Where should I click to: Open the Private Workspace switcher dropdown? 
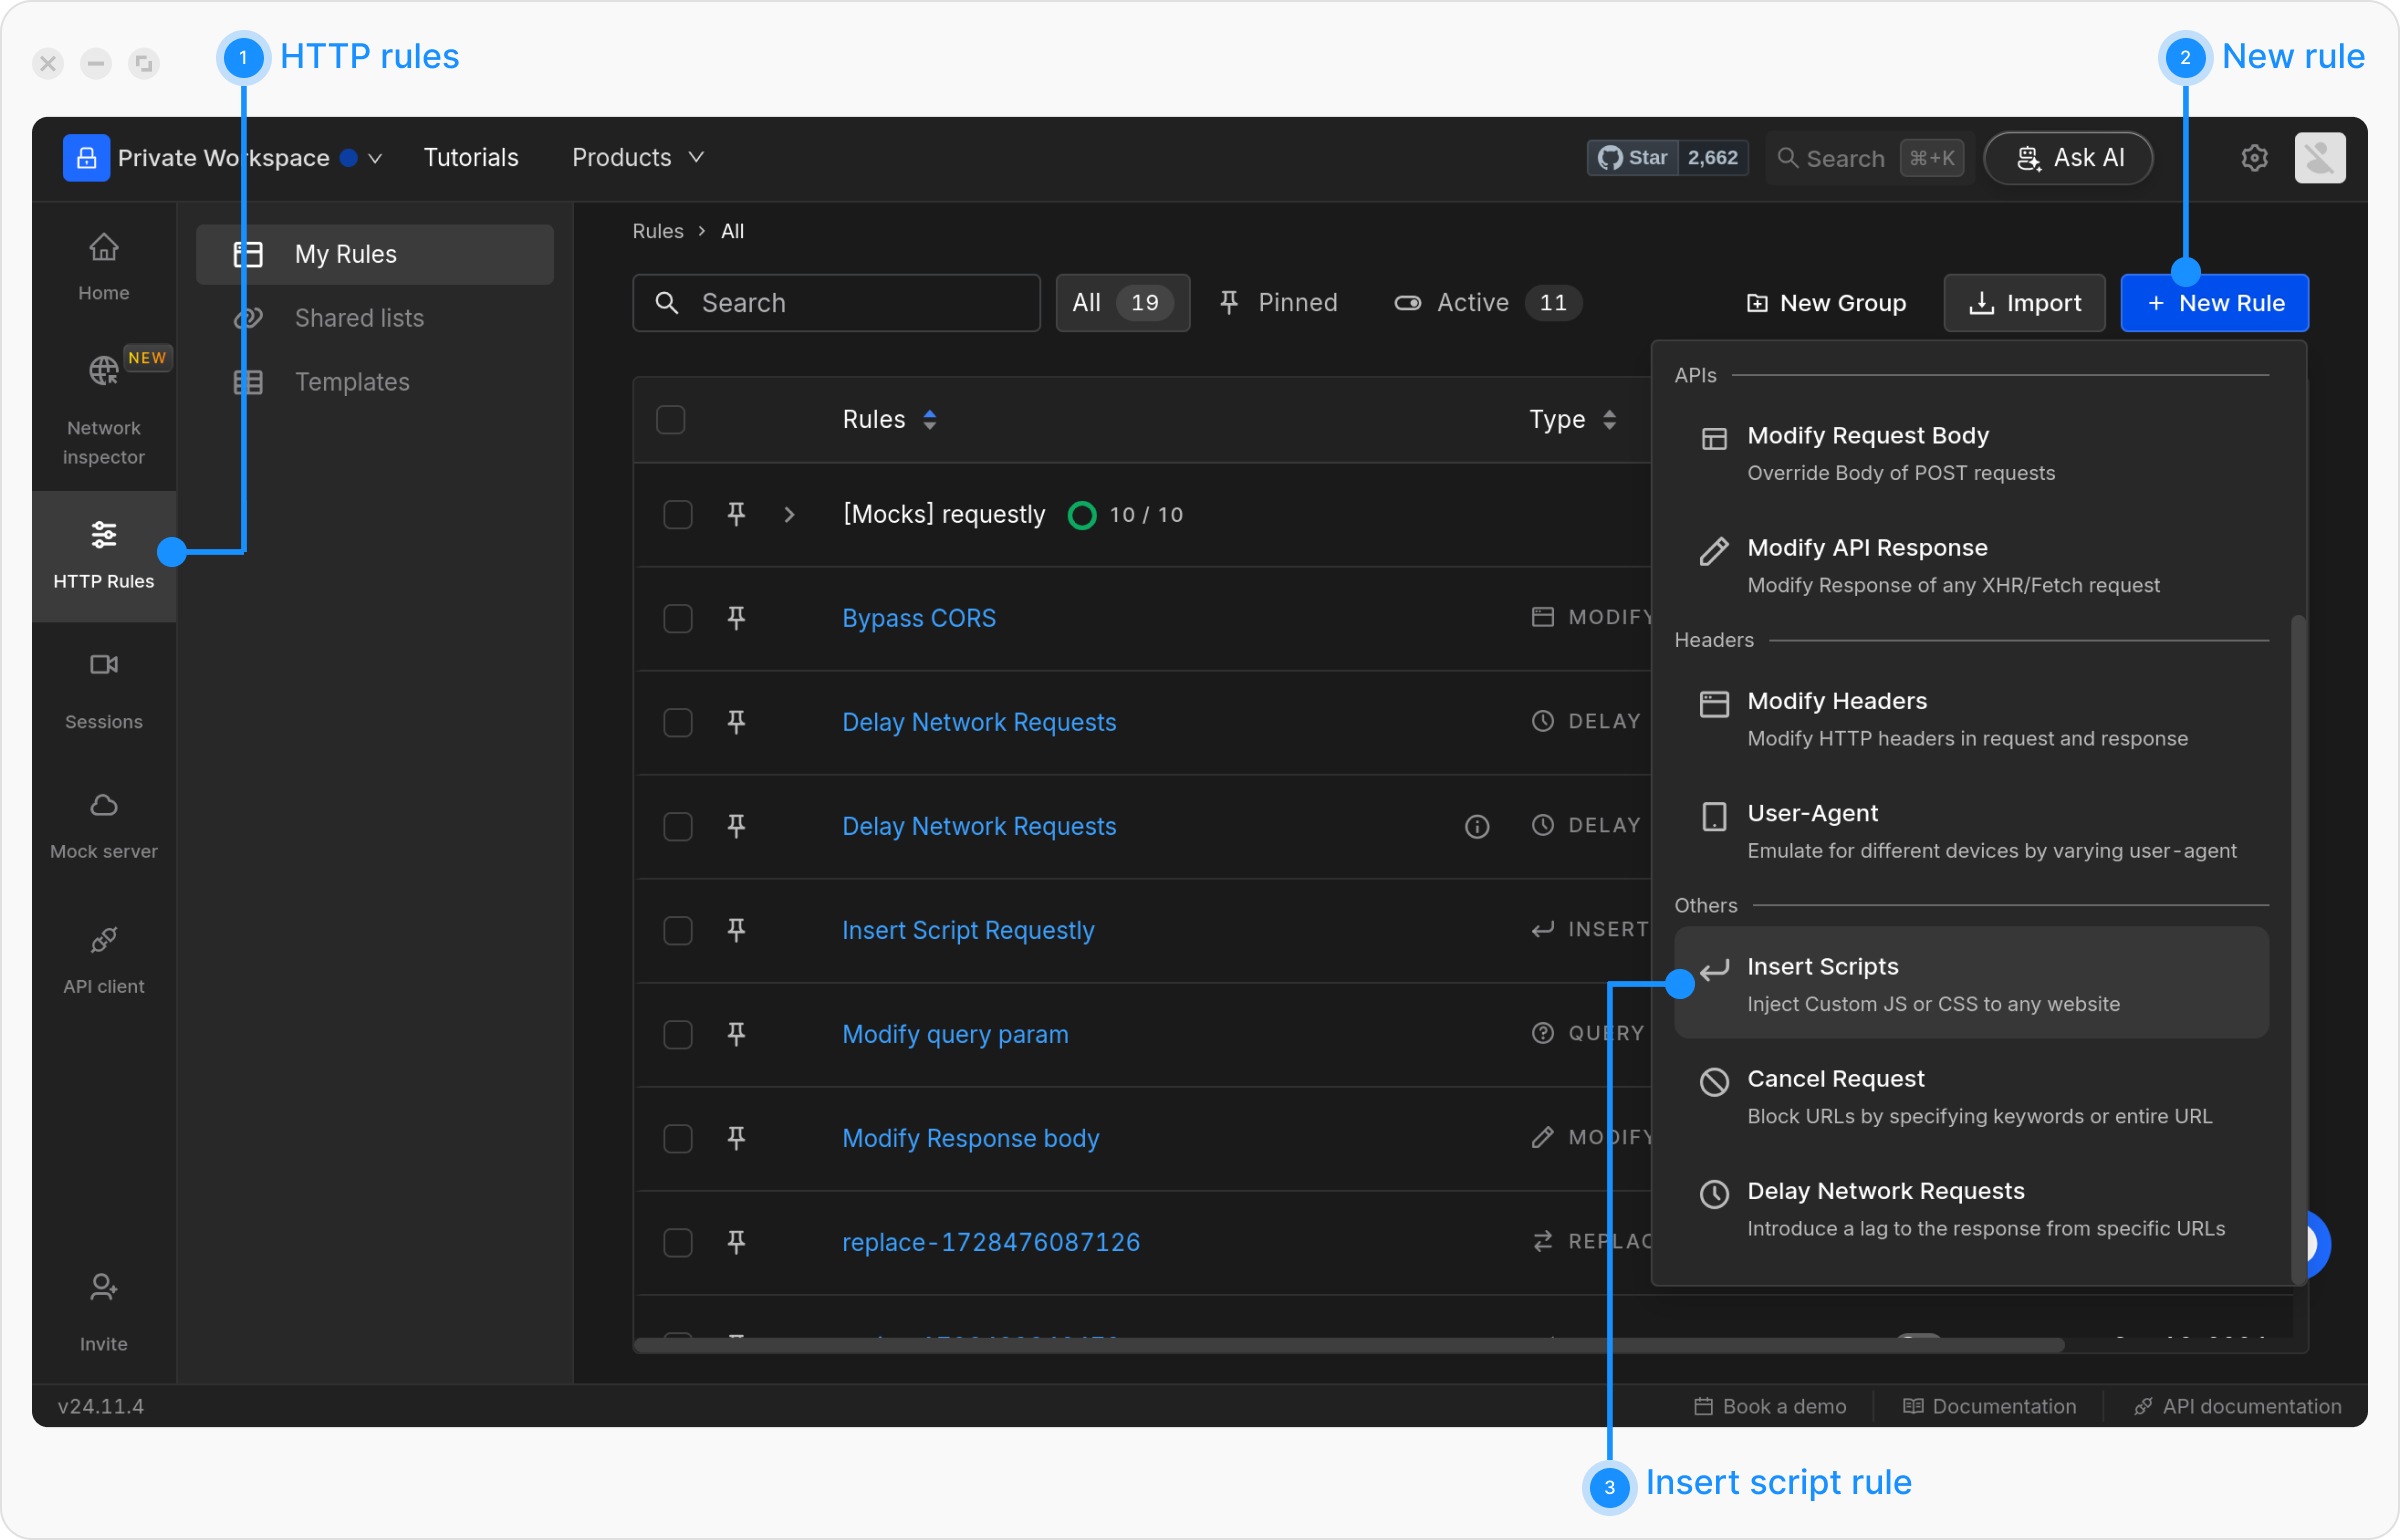click(x=376, y=158)
